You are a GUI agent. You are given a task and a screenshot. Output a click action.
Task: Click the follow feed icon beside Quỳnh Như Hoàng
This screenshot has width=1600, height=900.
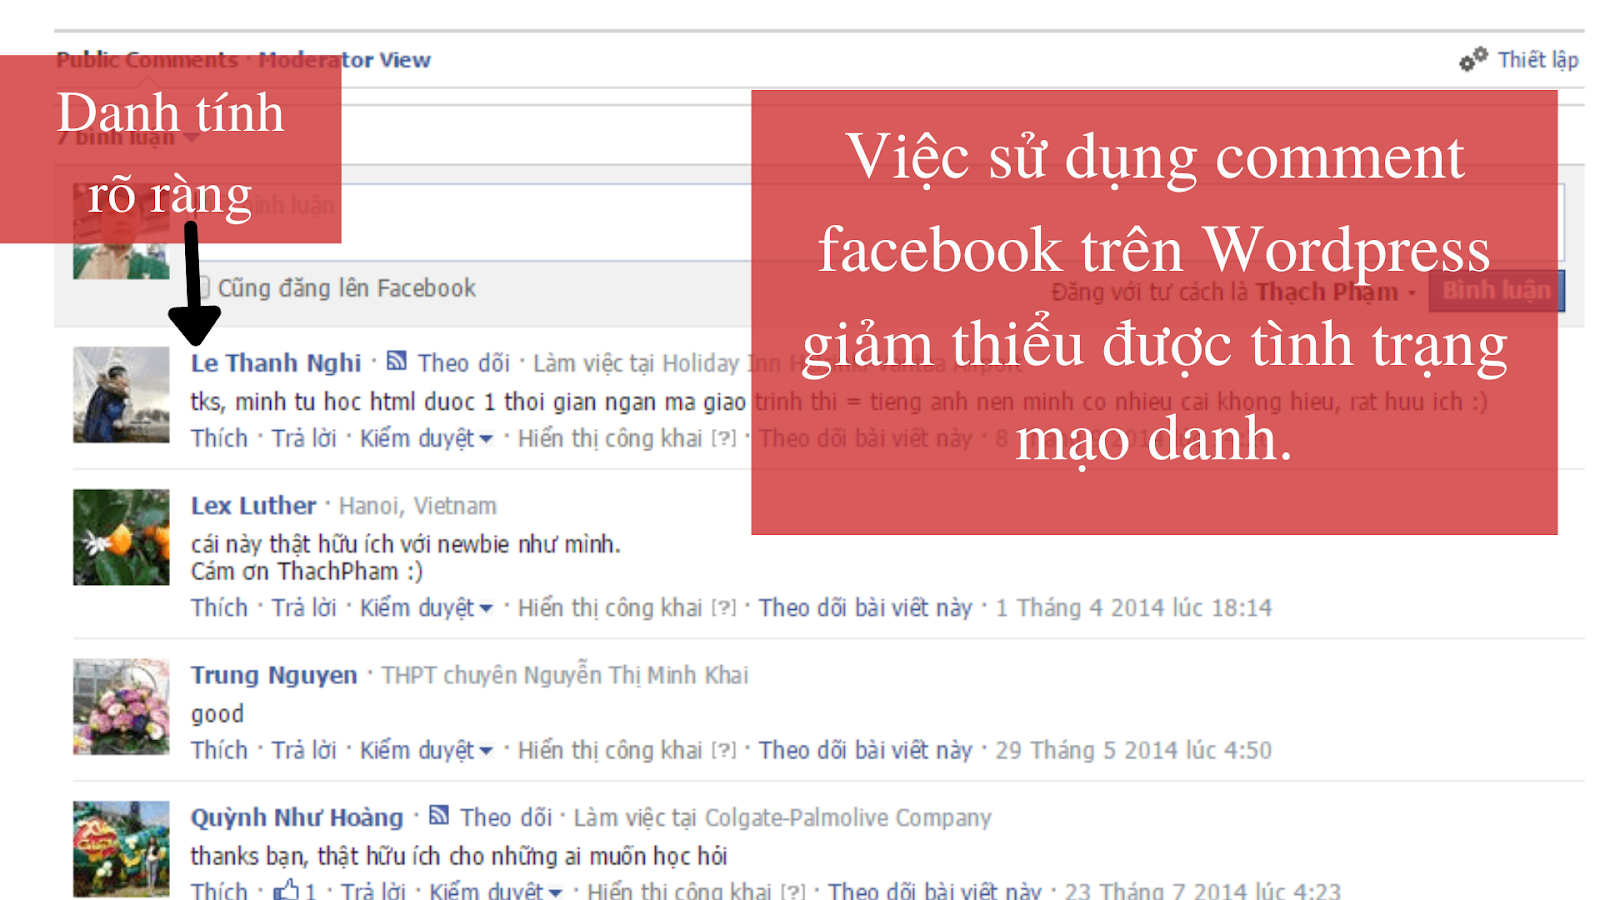439,816
